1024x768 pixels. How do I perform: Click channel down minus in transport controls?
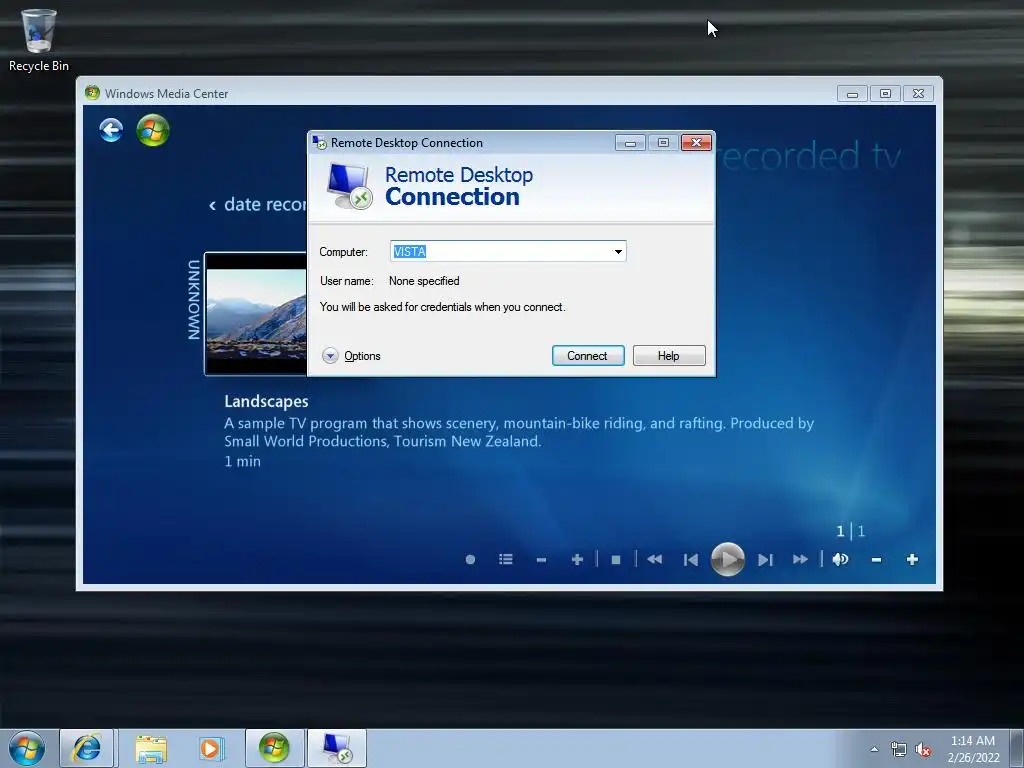click(541, 560)
